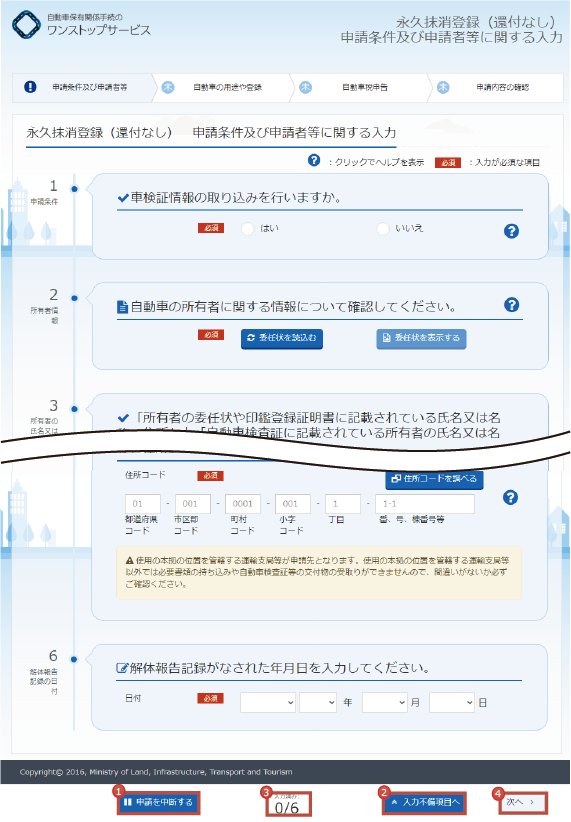Click 住所コードを調べる button
The width and height of the screenshot is (571, 822).
click(x=434, y=479)
